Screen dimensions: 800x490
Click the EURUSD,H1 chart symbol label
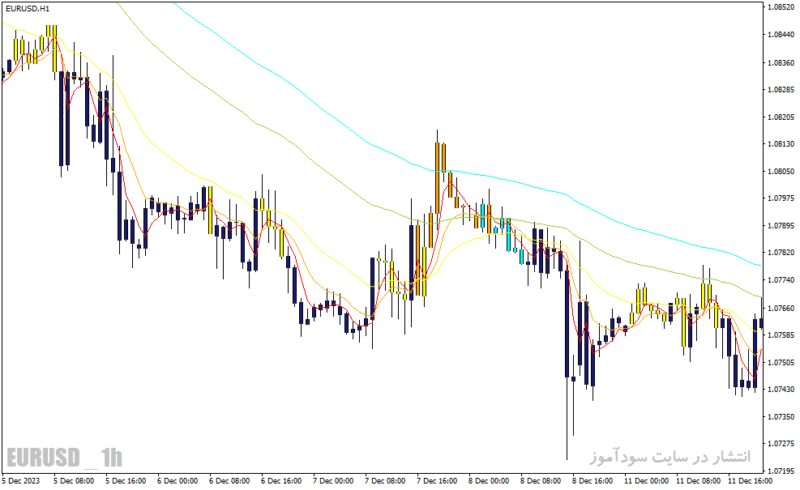28,9
